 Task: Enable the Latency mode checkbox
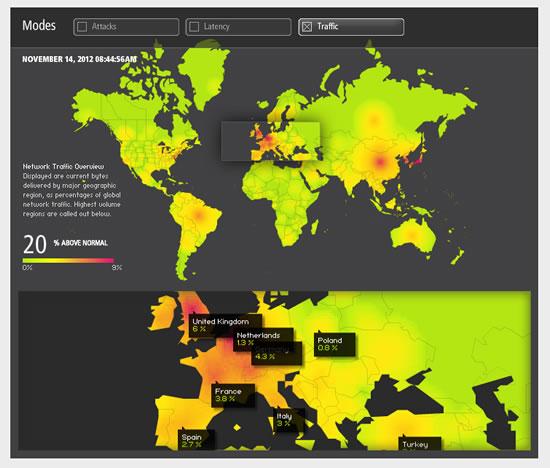tap(194, 27)
